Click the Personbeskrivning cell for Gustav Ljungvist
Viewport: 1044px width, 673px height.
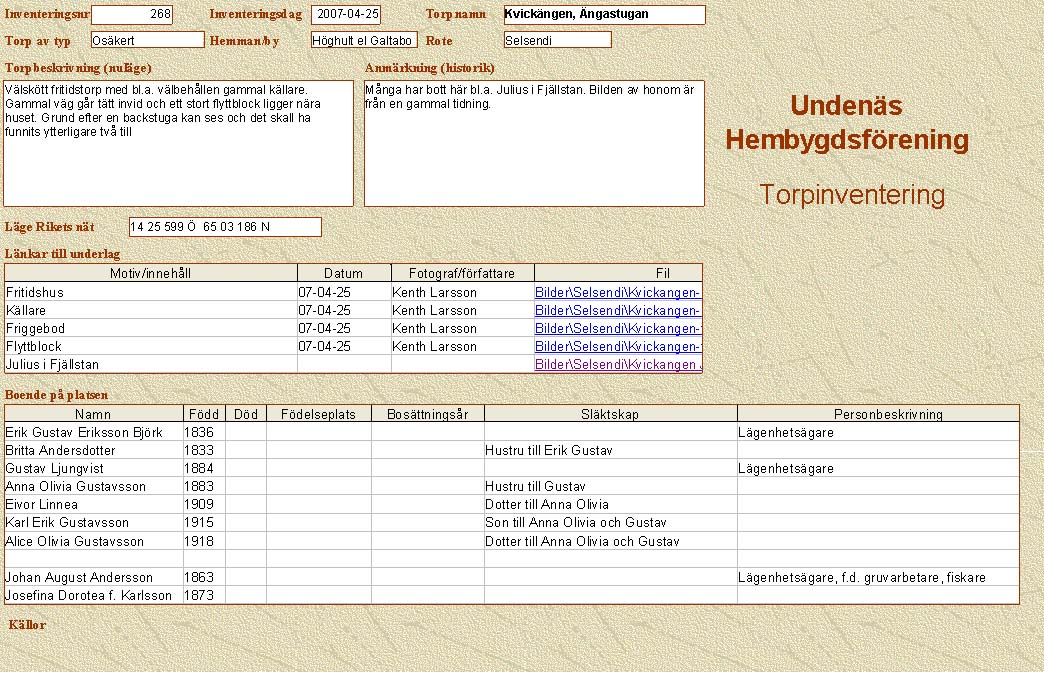pos(877,469)
